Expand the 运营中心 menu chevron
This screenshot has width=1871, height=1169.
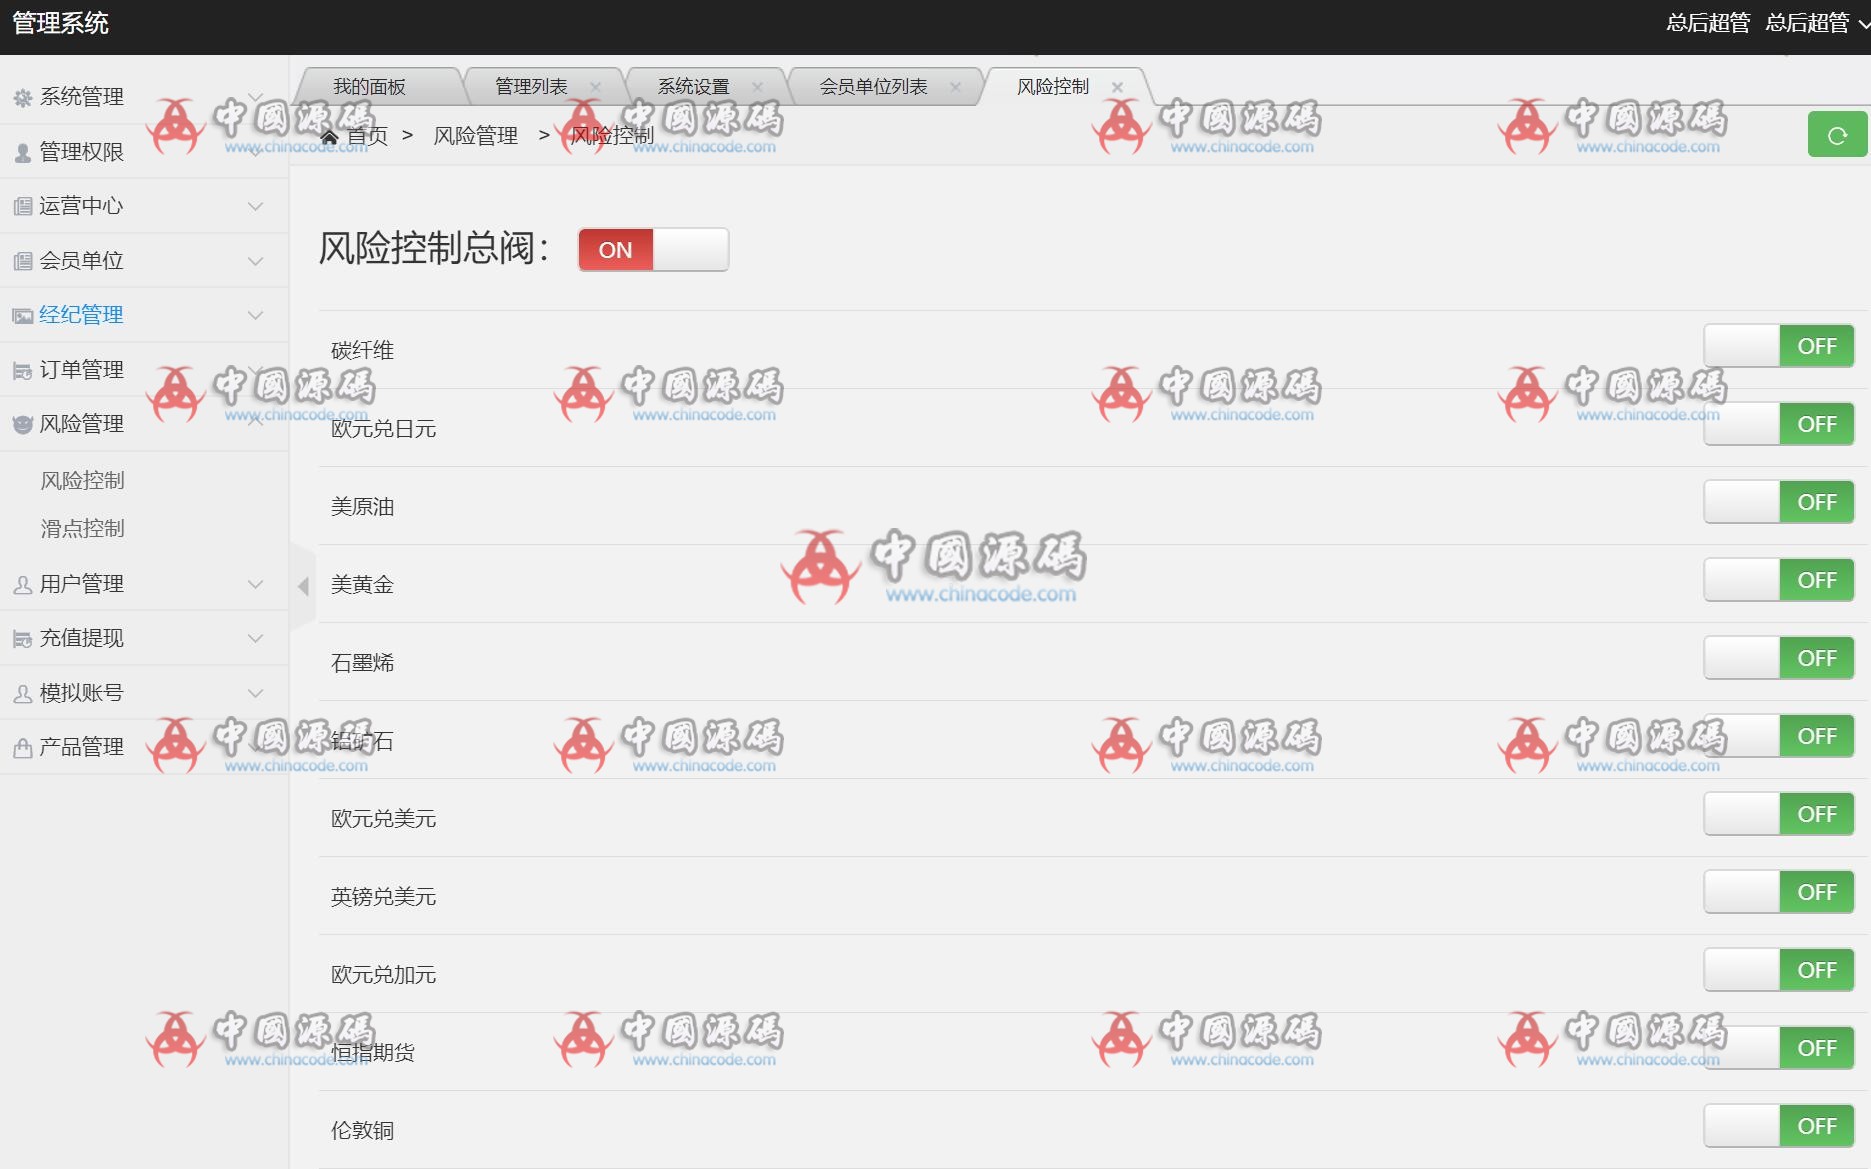(x=255, y=206)
